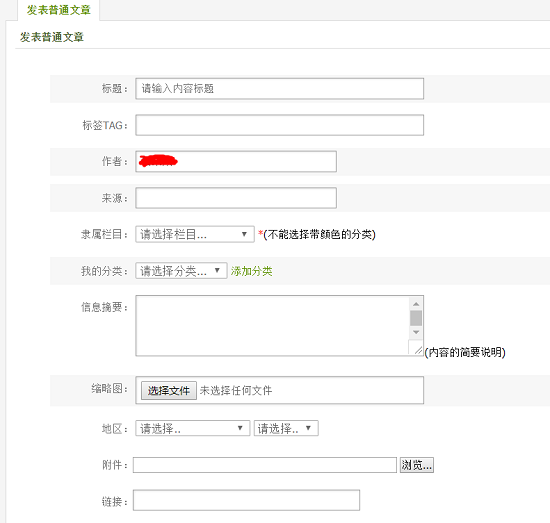Click the 来源 source field

(236, 198)
